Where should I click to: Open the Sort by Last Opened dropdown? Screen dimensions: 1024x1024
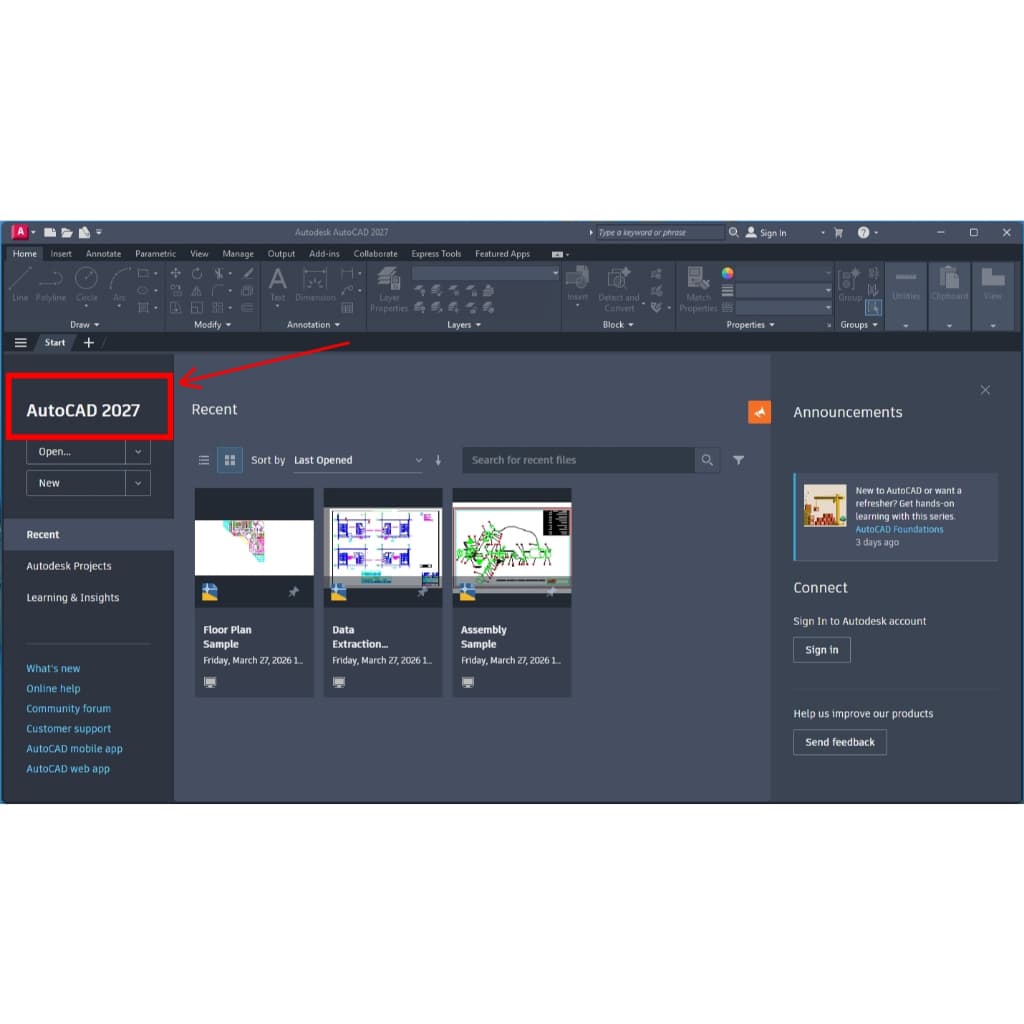[358, 460]
